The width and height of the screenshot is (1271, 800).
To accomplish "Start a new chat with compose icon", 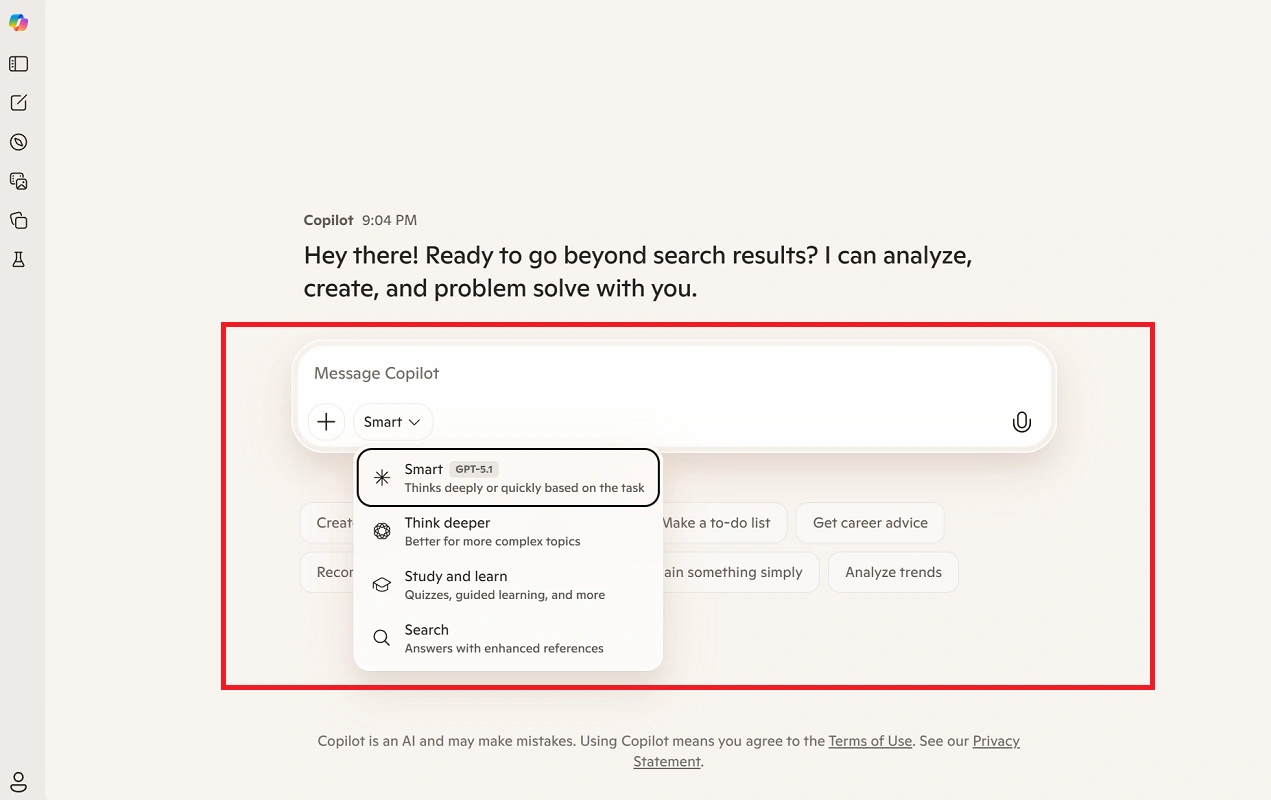I will point(18,103).
